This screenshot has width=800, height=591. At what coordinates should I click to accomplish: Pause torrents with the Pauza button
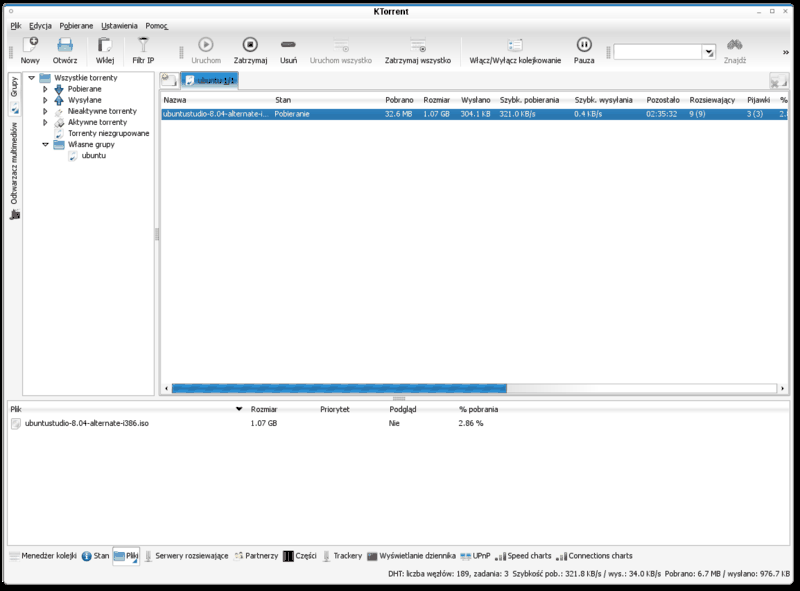click(x=584, y=51)
